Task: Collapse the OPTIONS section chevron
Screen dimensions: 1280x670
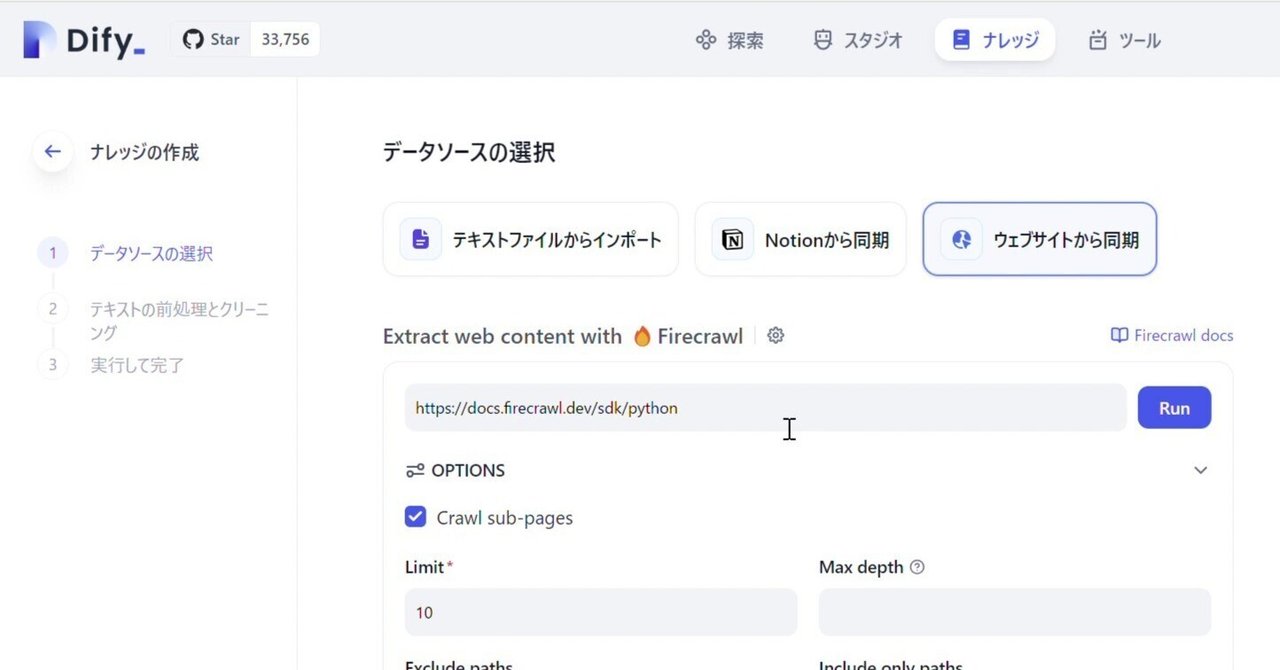Action: point(1201,470)
